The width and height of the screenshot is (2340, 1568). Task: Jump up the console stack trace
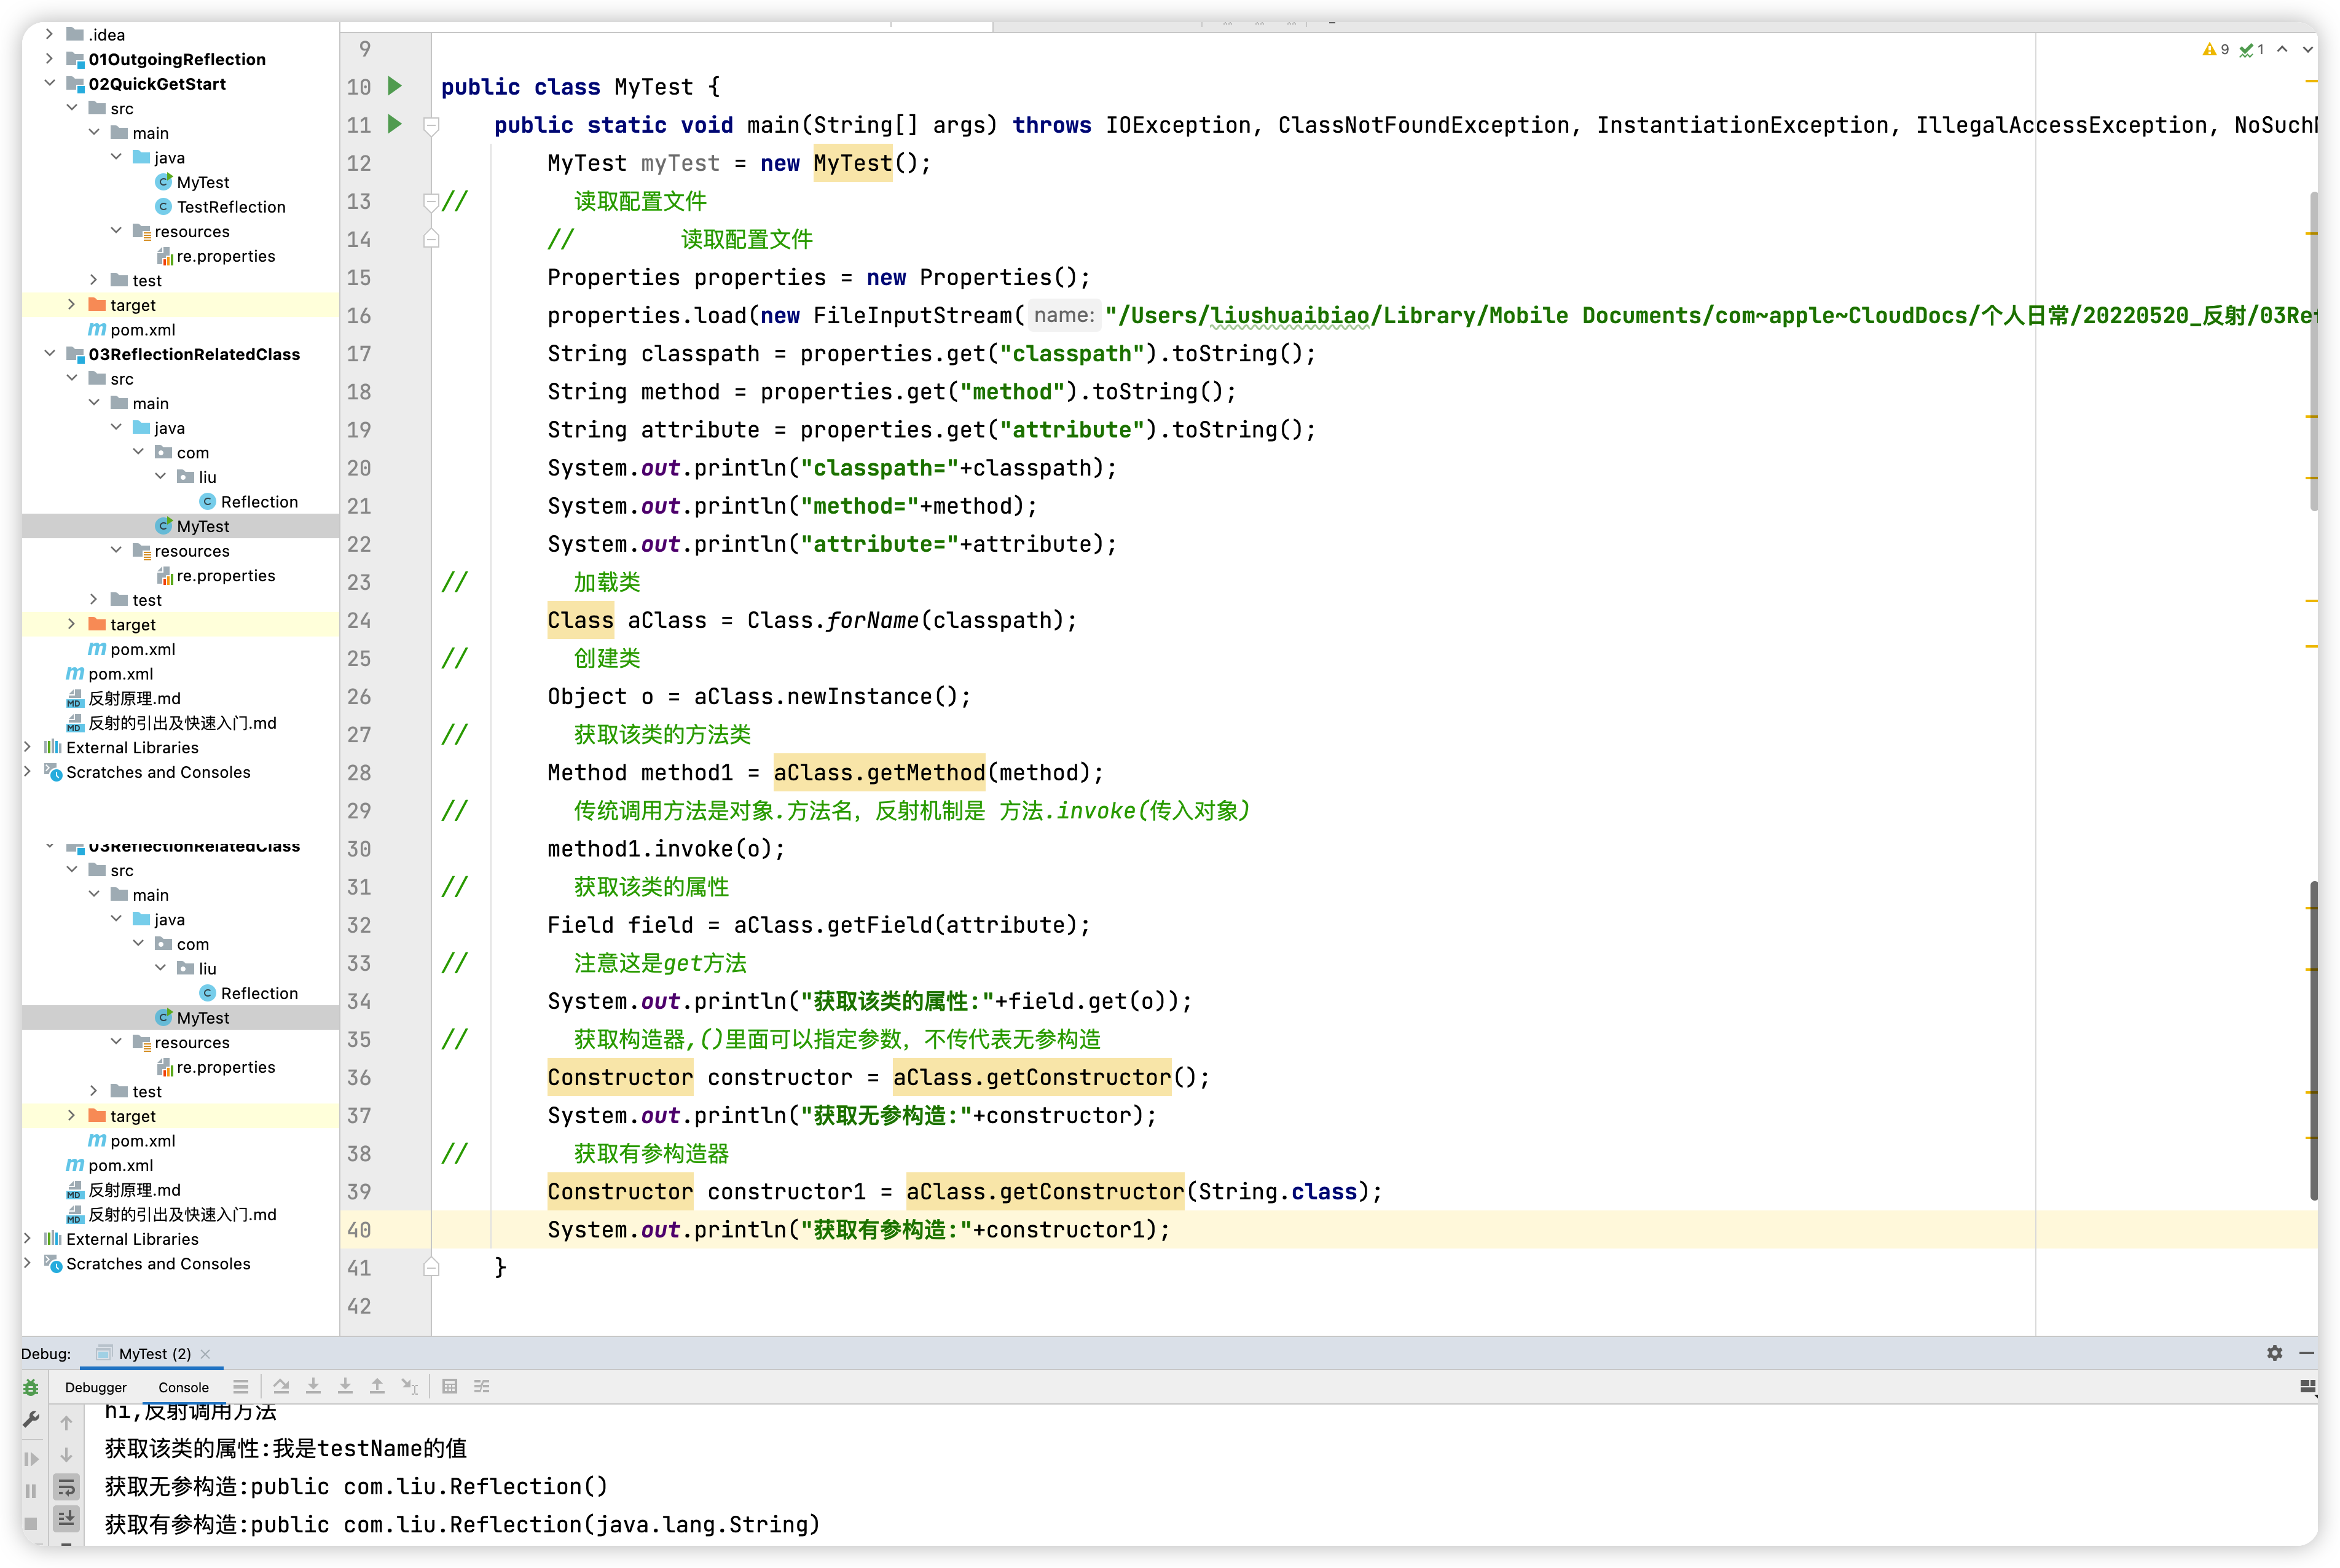[66, 1423]
